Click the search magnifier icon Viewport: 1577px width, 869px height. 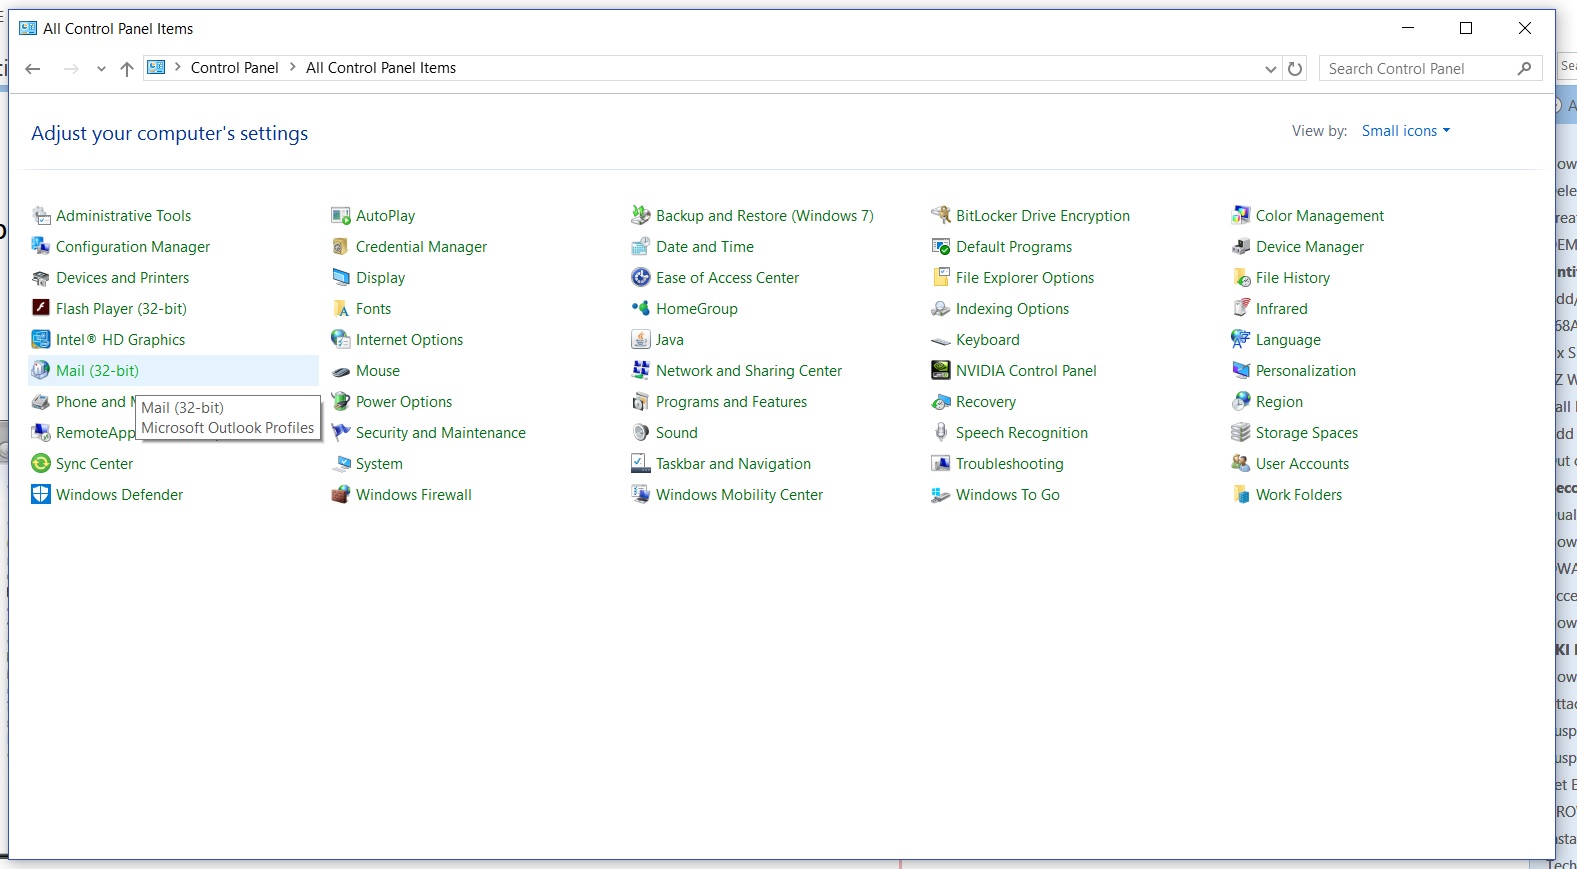point(1524,68)
